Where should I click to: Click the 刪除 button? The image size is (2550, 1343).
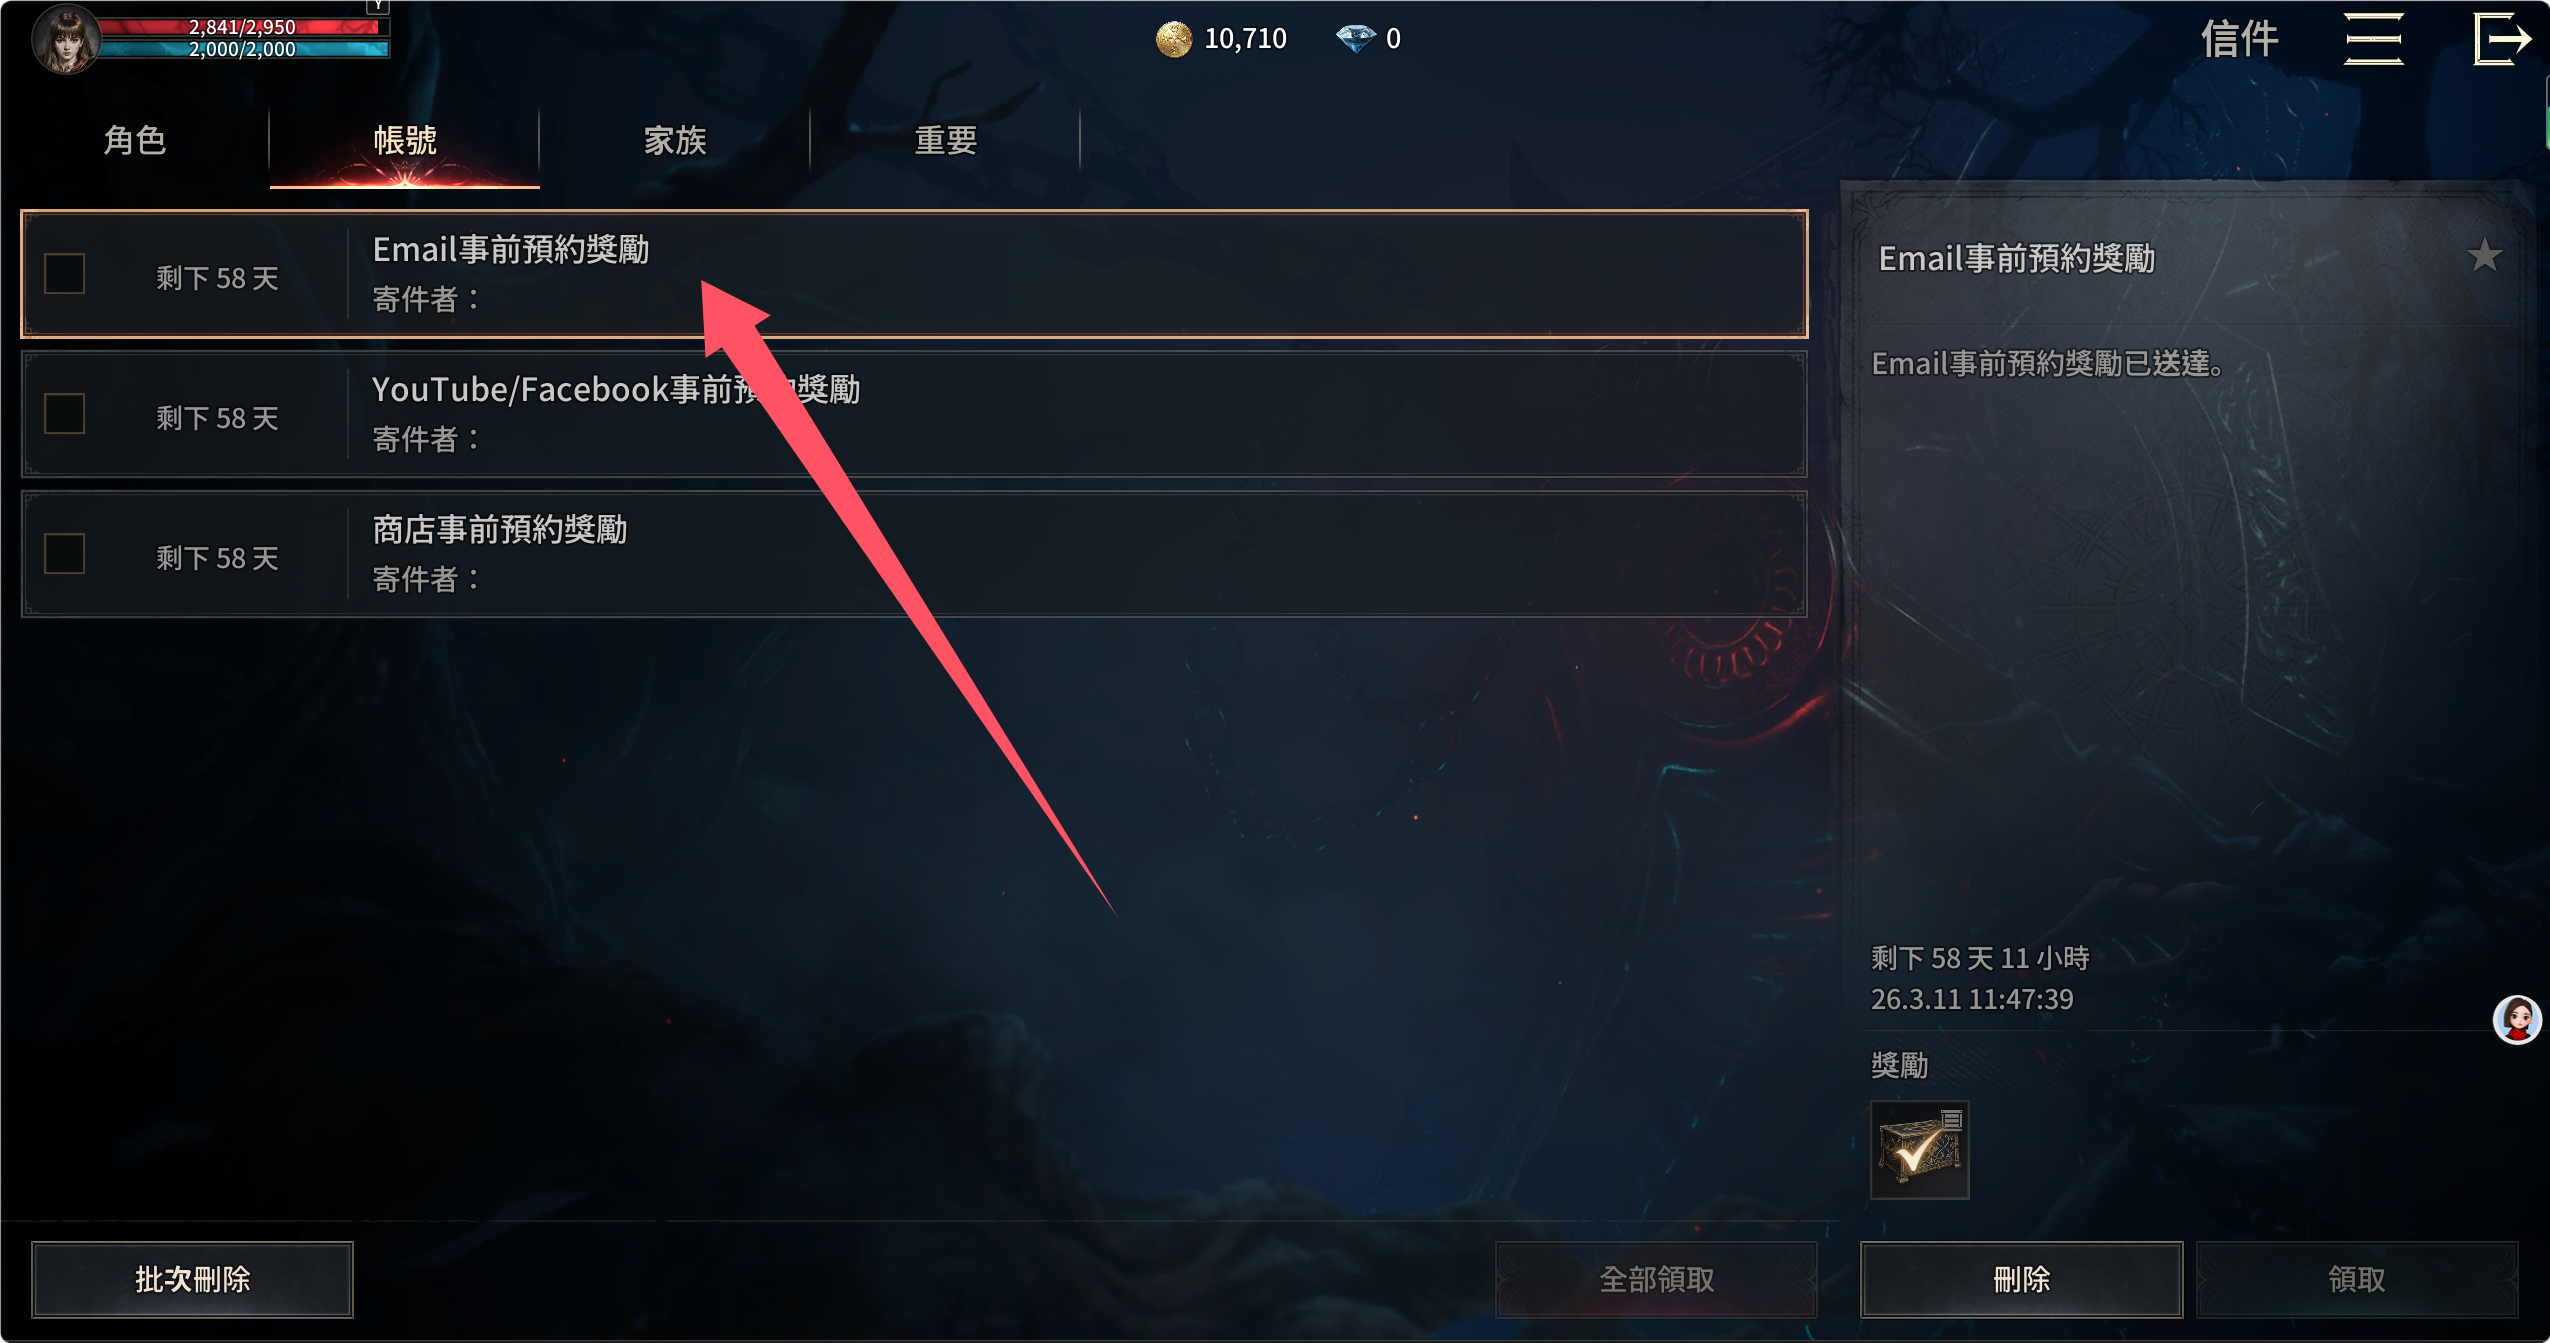2021,1279
